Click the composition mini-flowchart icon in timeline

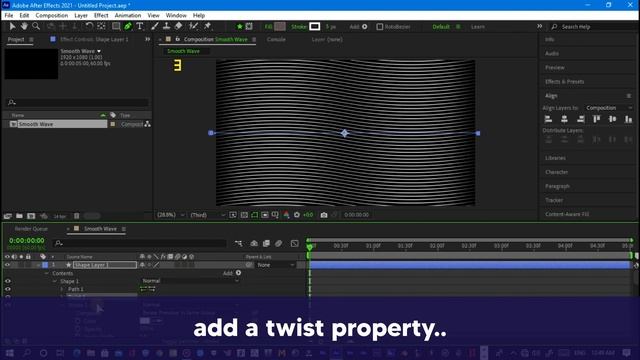coord(238,243)
